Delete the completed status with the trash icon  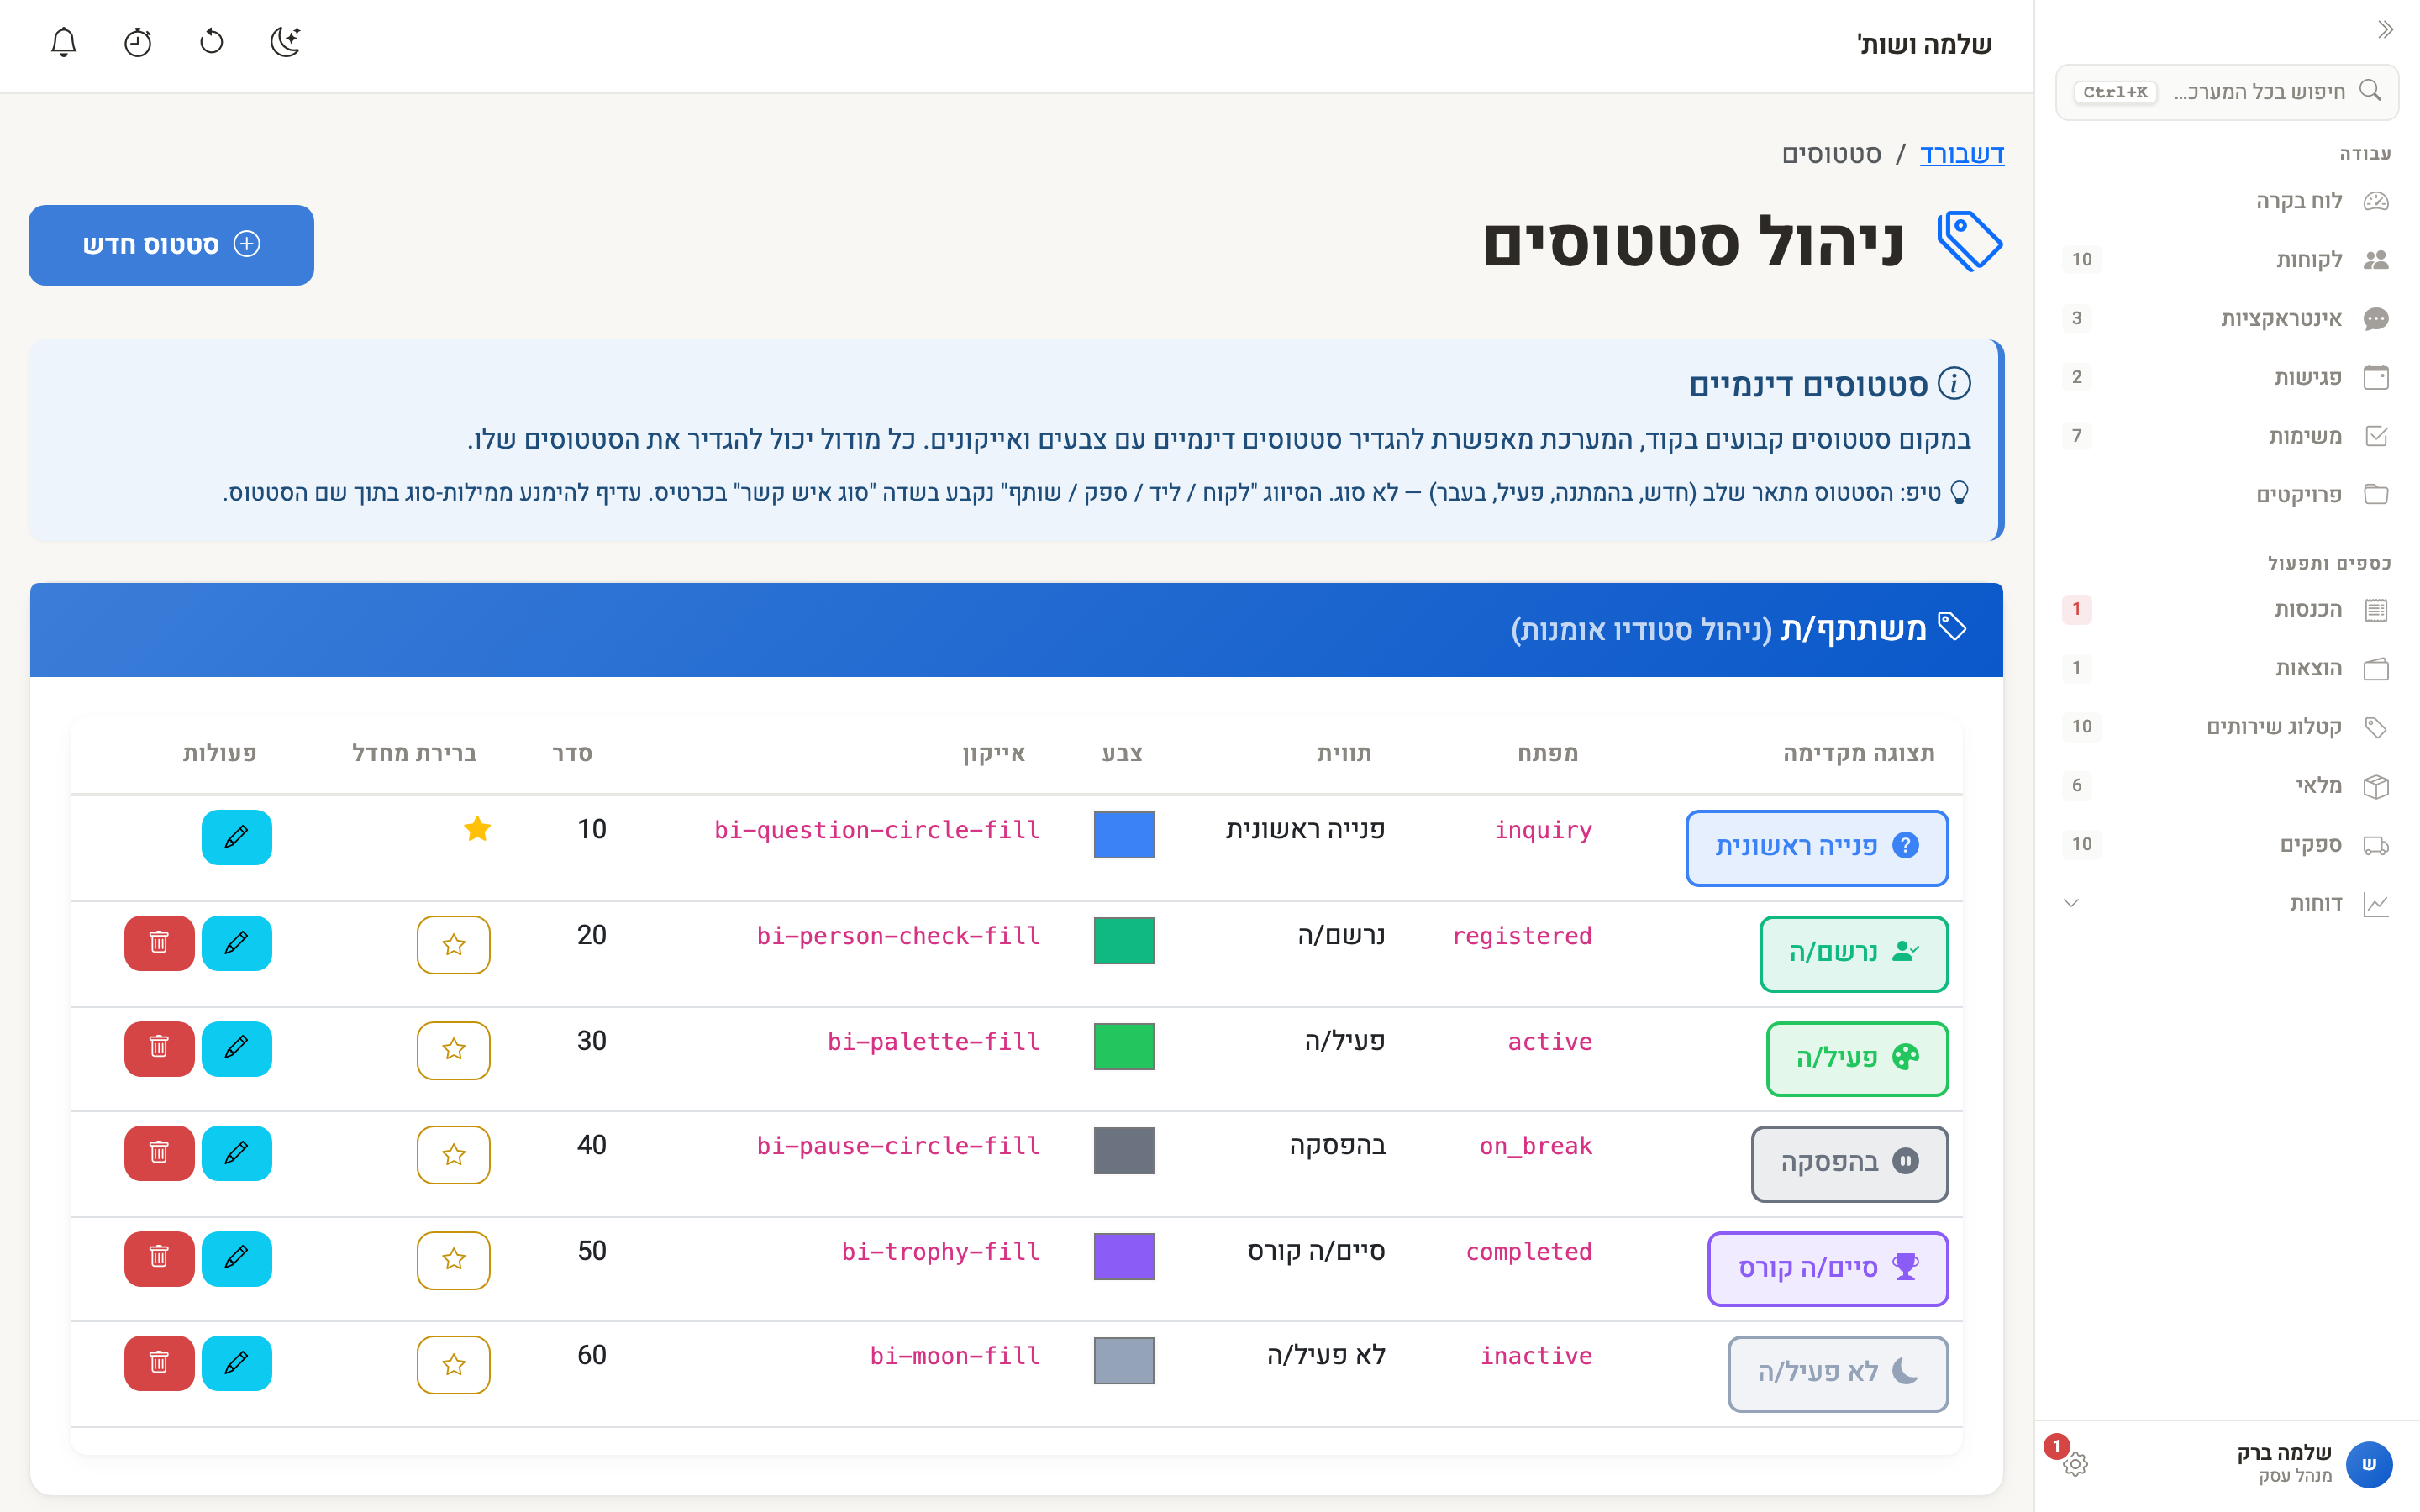pos(159,1259)
